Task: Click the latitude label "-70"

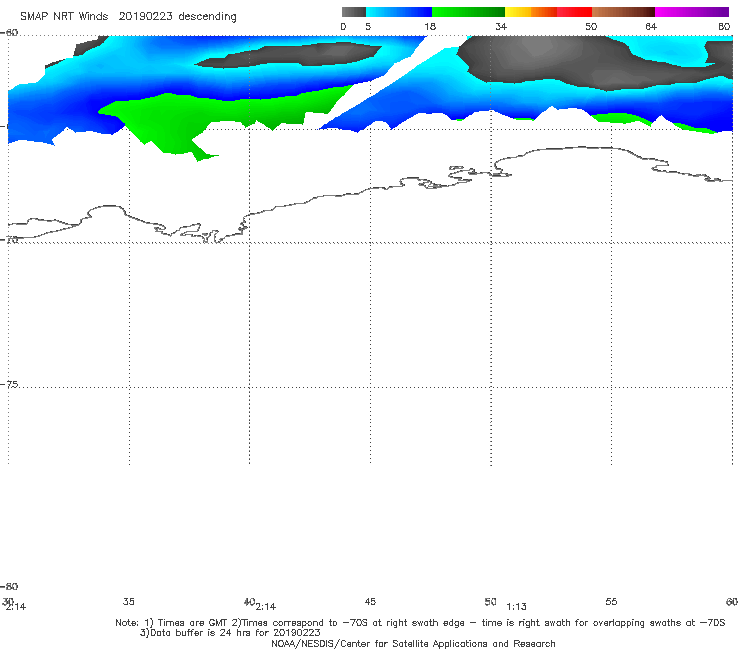Action: 9,240
